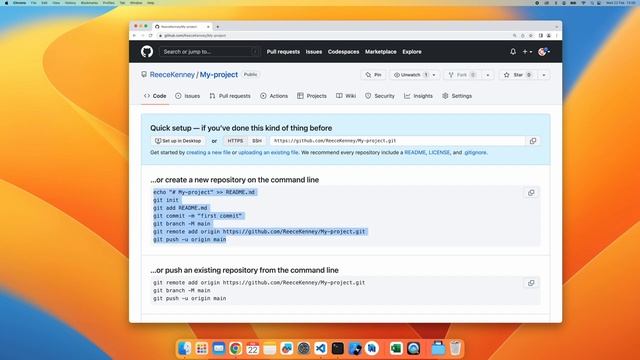
Task: Select the Code tab
Action: pyautogui.click(x=155, y=96)
